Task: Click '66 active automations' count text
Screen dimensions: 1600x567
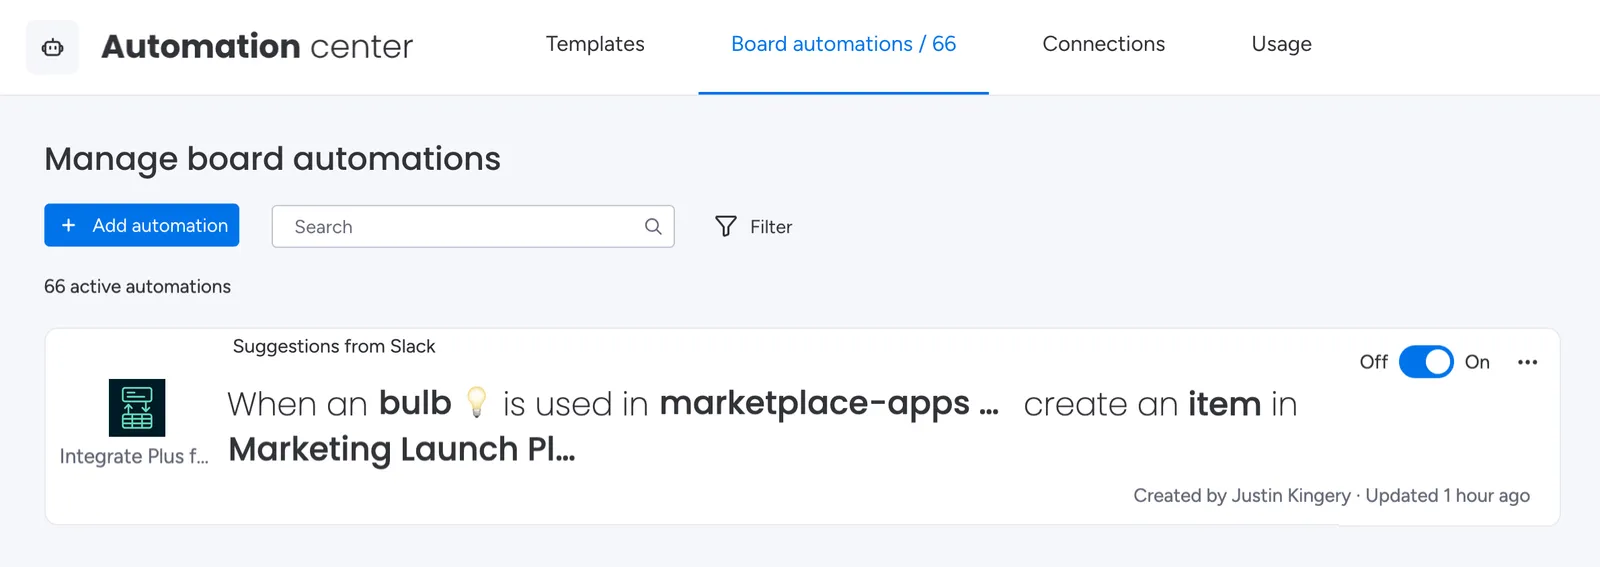Action: tap(137, 287)
